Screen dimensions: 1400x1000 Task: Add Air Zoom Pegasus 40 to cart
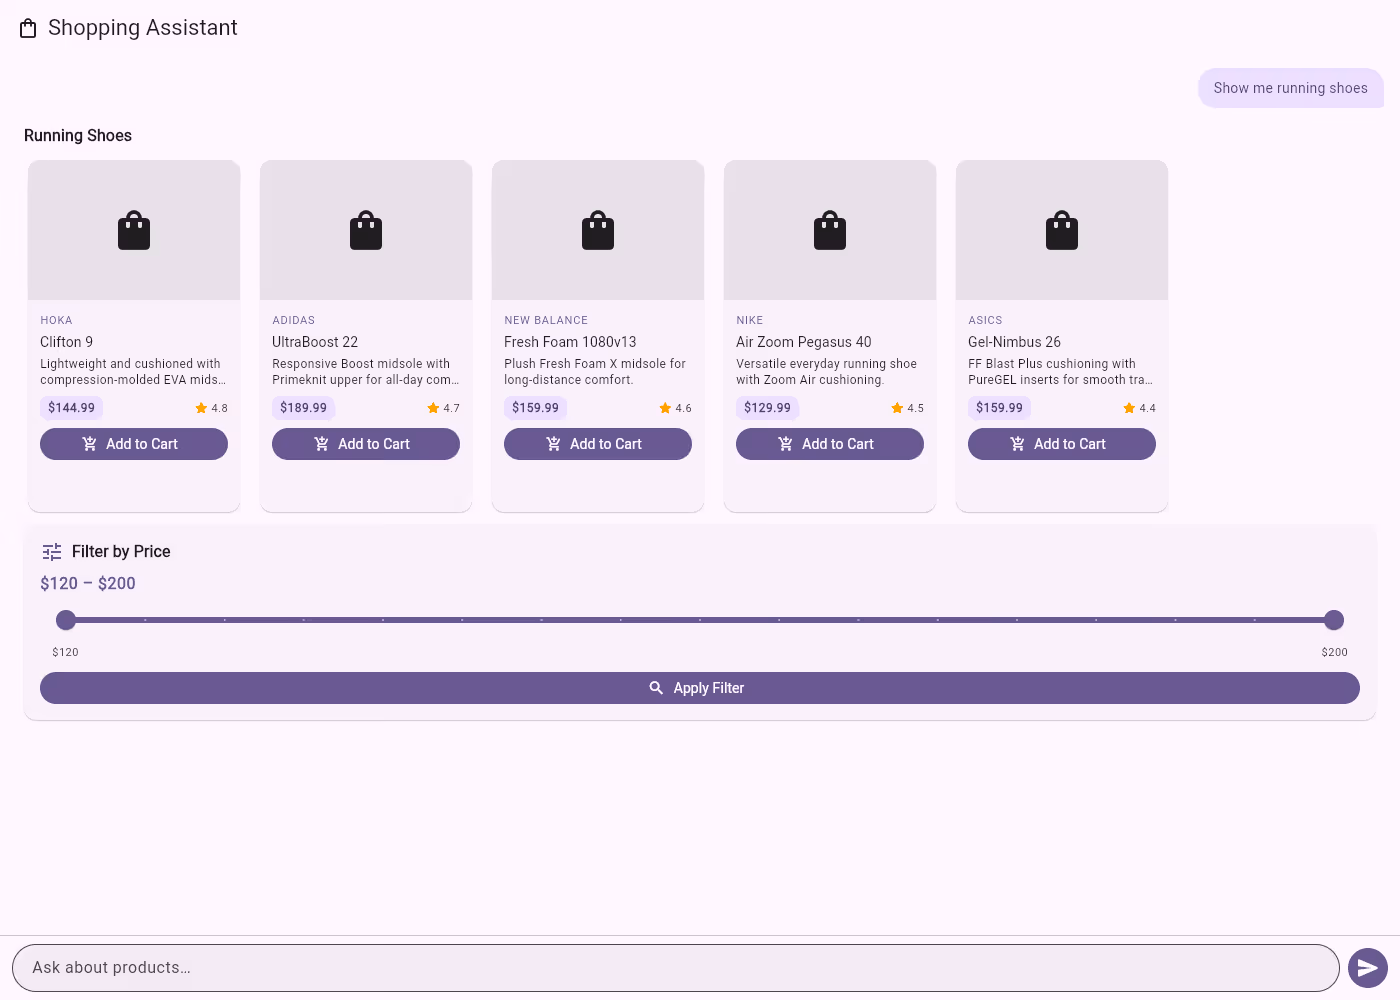tap(830, 444)
